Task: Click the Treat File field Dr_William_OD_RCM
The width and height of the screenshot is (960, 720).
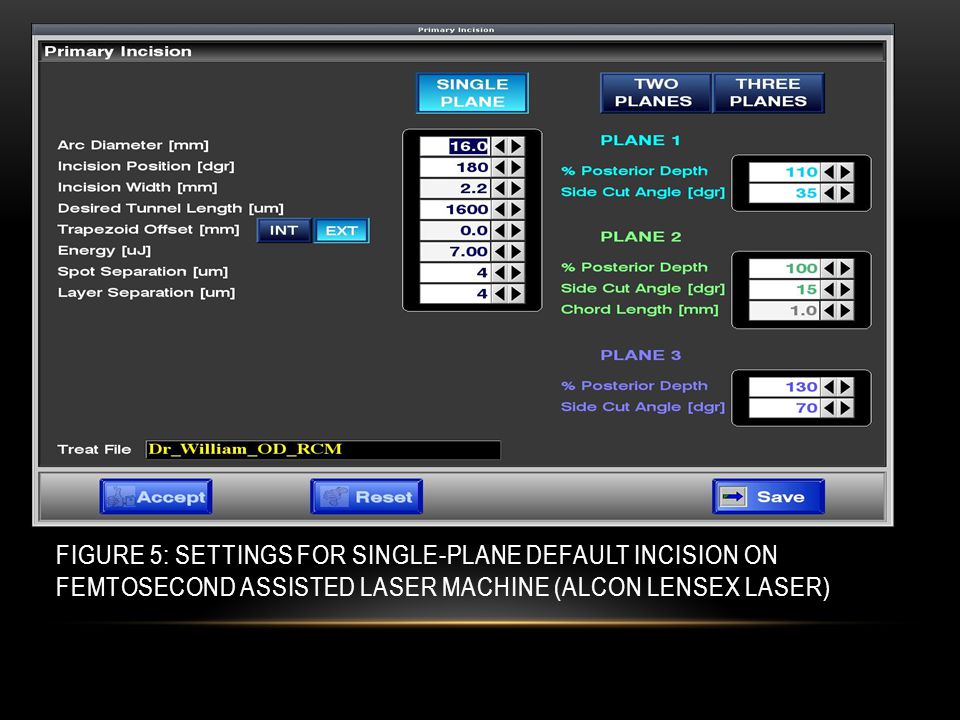Action: pos(323,449)
